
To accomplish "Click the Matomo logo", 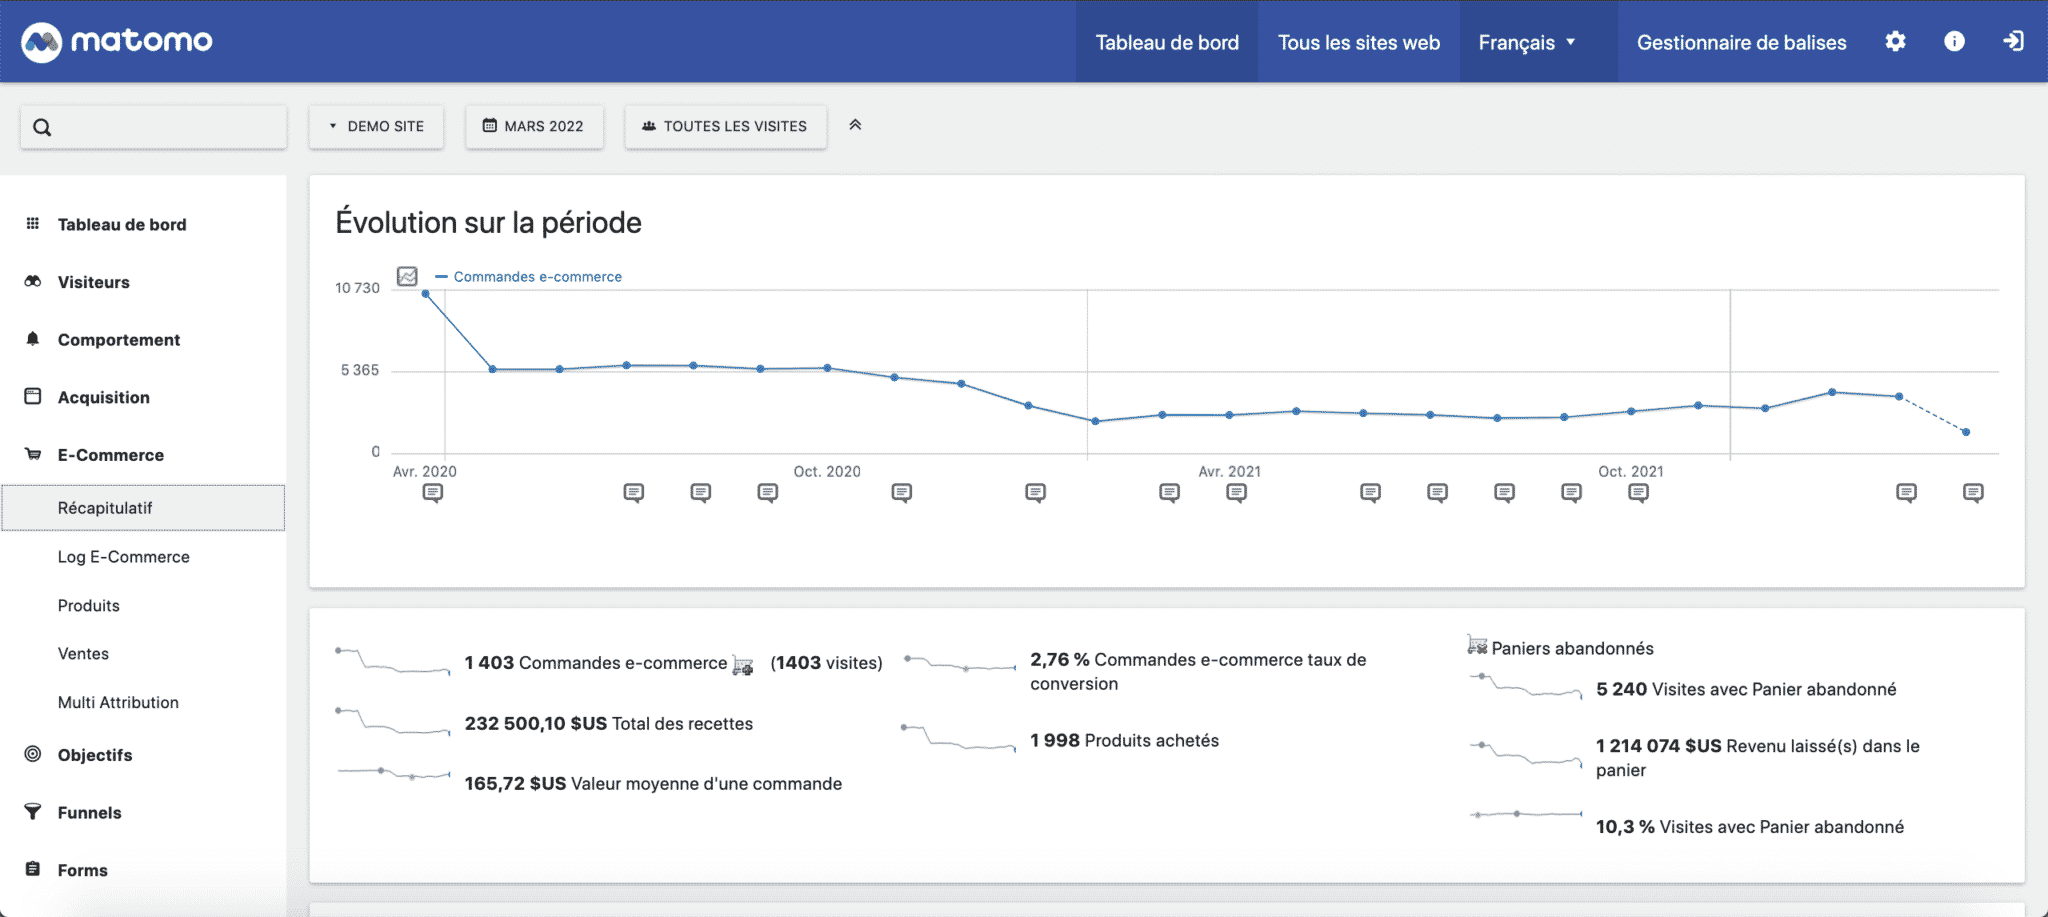I will tap(117, 42).
